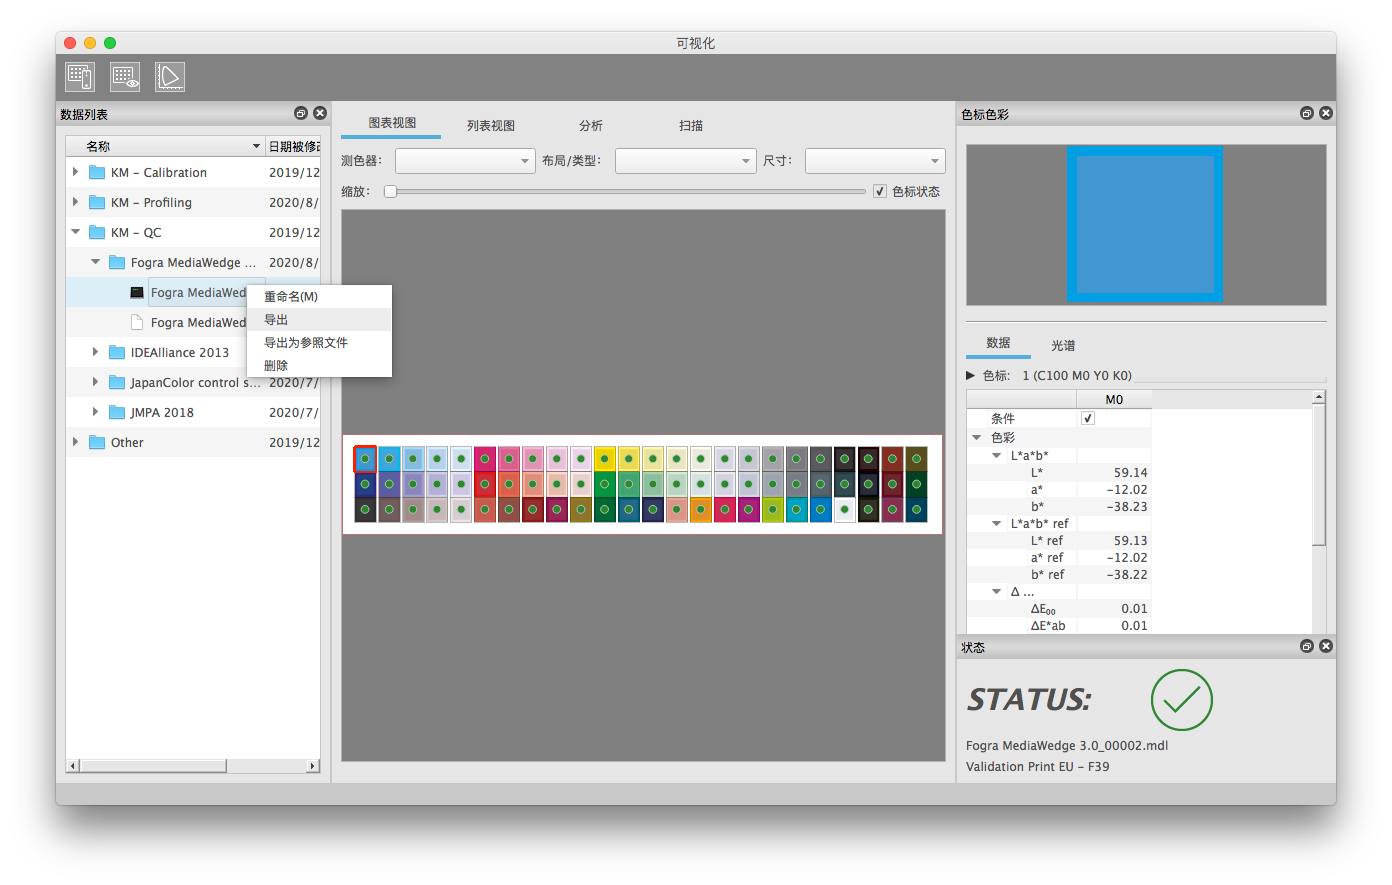Toggle the 色标状态 checkbox
This screenshot has height=885, width=1392.
pyautogui.click(x=880, y=191)
